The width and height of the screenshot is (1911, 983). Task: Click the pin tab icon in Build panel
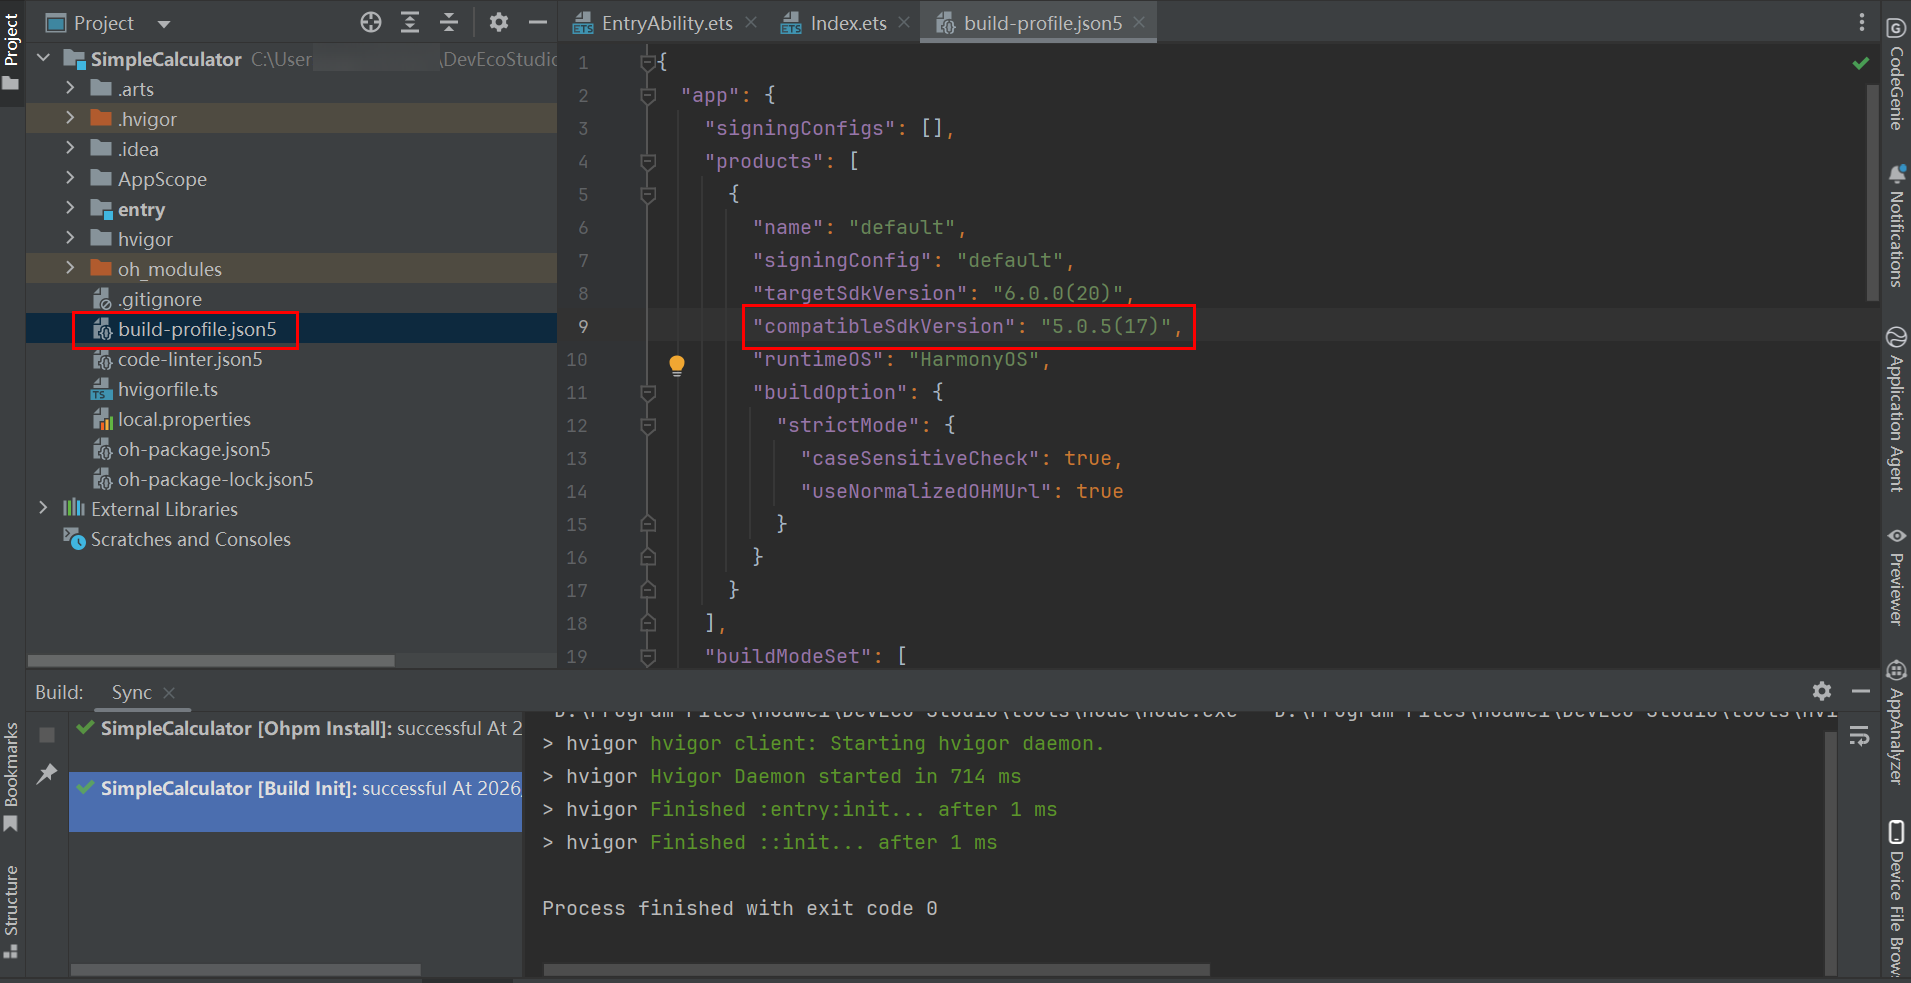coord(47,773)
